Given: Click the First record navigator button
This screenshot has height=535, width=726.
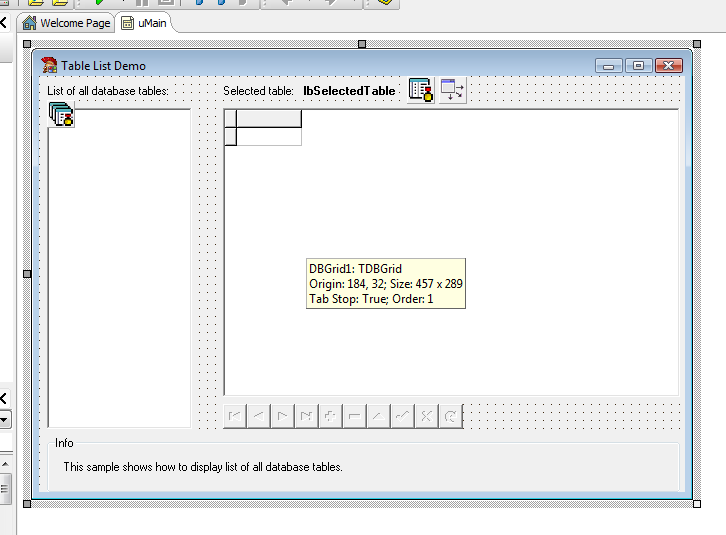Looking at the screenshot, I should point(236,416).
